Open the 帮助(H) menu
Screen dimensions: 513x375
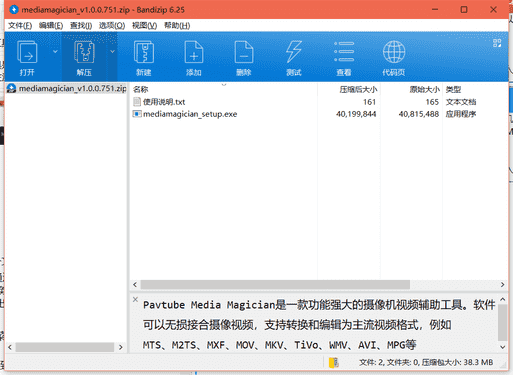coord(177,26)
